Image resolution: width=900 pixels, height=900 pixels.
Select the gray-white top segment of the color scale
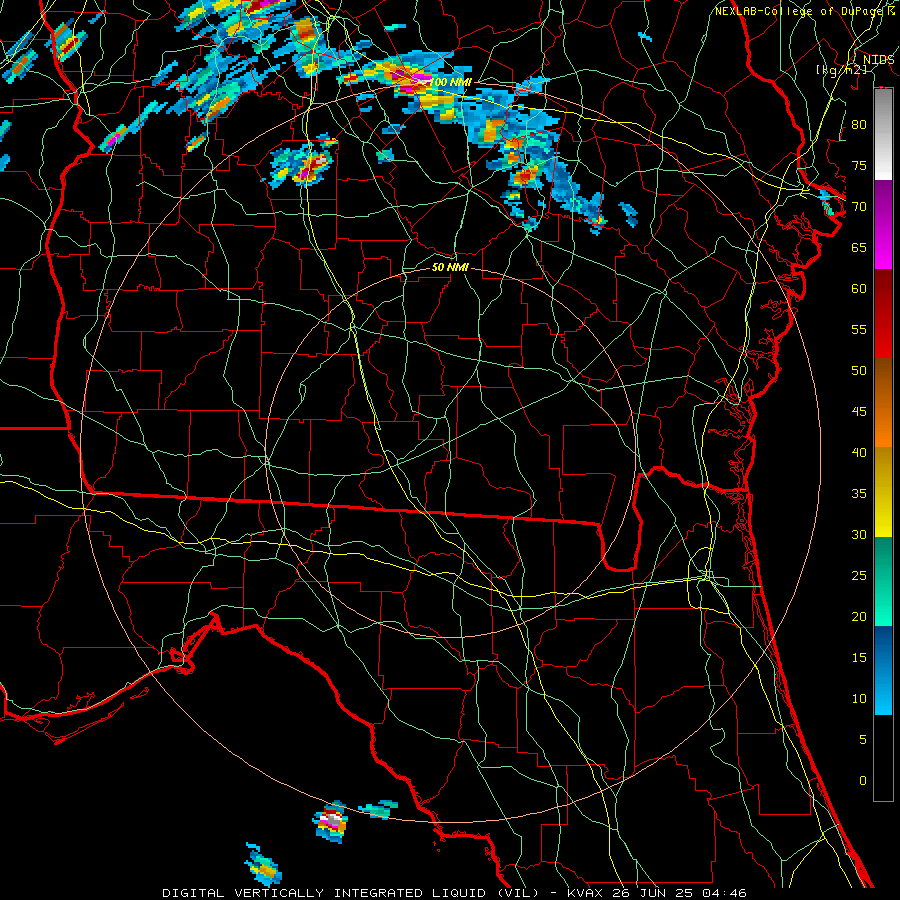coord(883,134)
